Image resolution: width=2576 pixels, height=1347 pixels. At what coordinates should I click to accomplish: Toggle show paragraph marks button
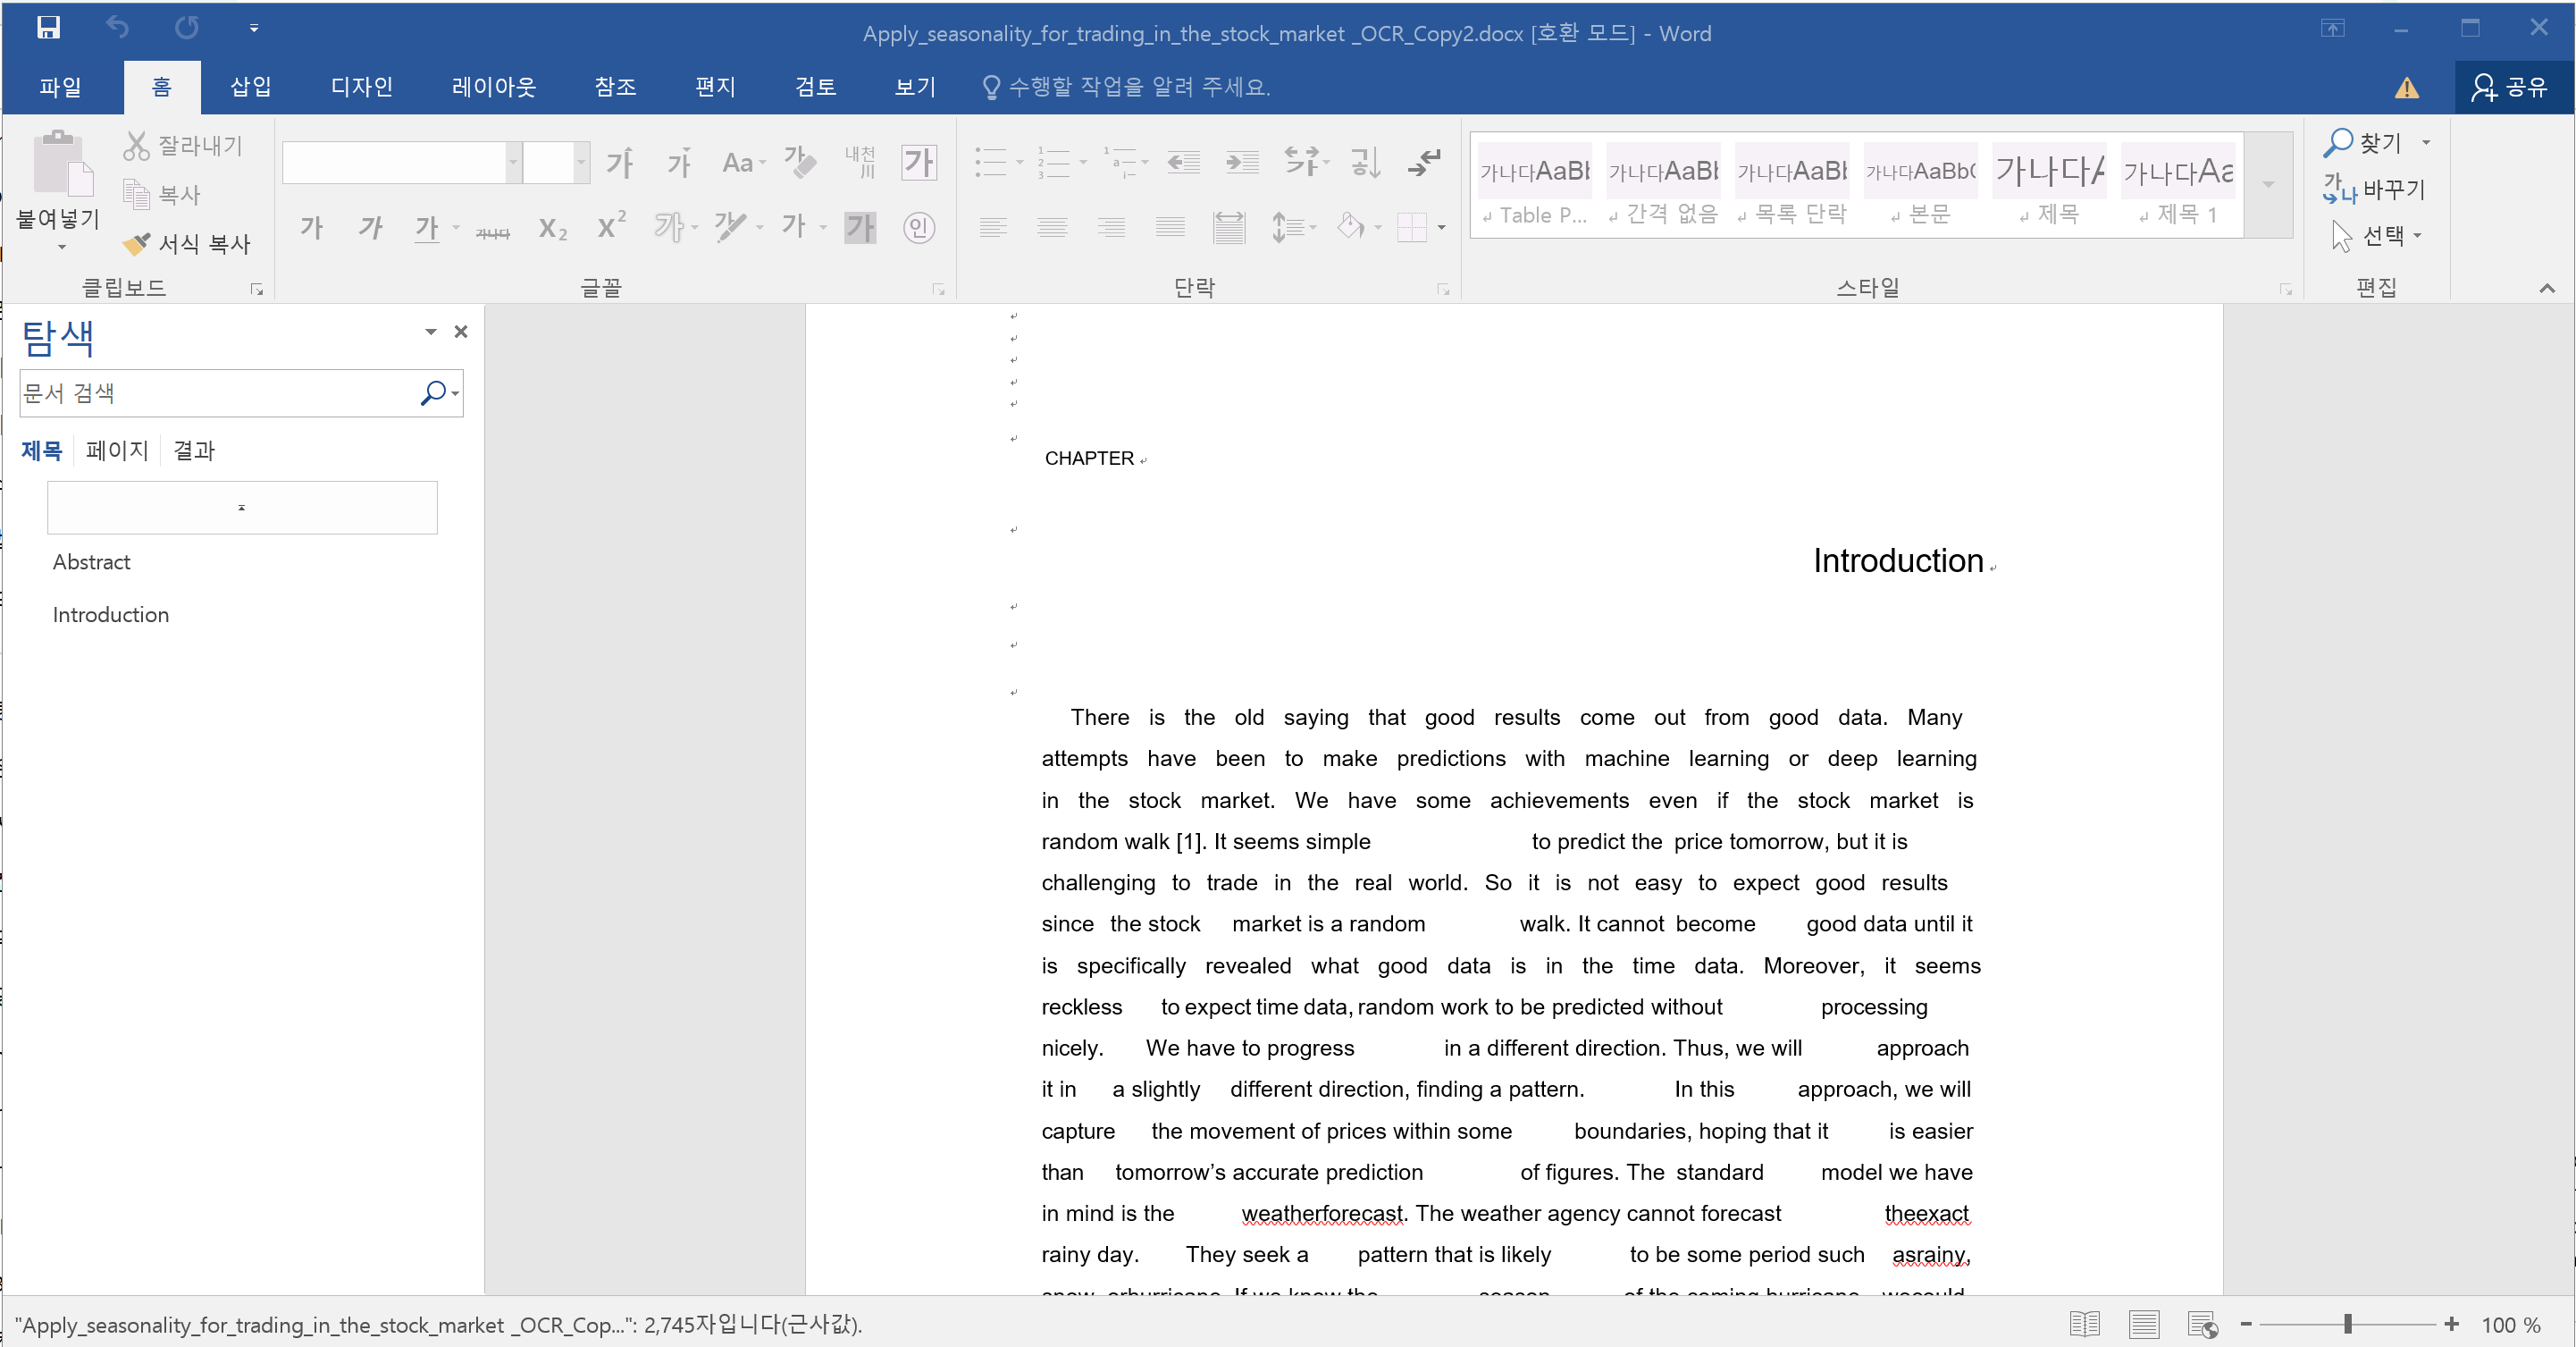1424,162
